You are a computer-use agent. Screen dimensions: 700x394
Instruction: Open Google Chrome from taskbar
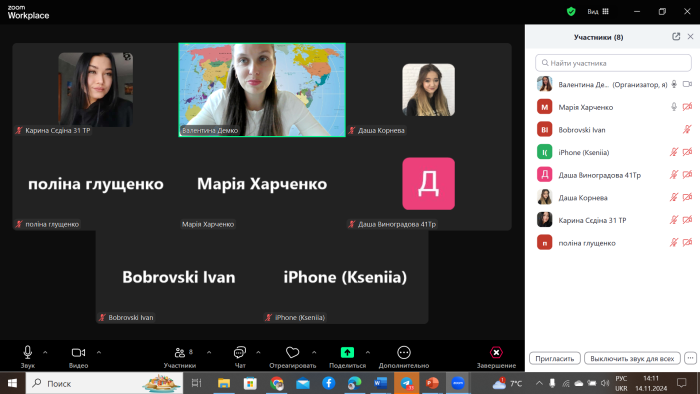(x=276, y=383)
